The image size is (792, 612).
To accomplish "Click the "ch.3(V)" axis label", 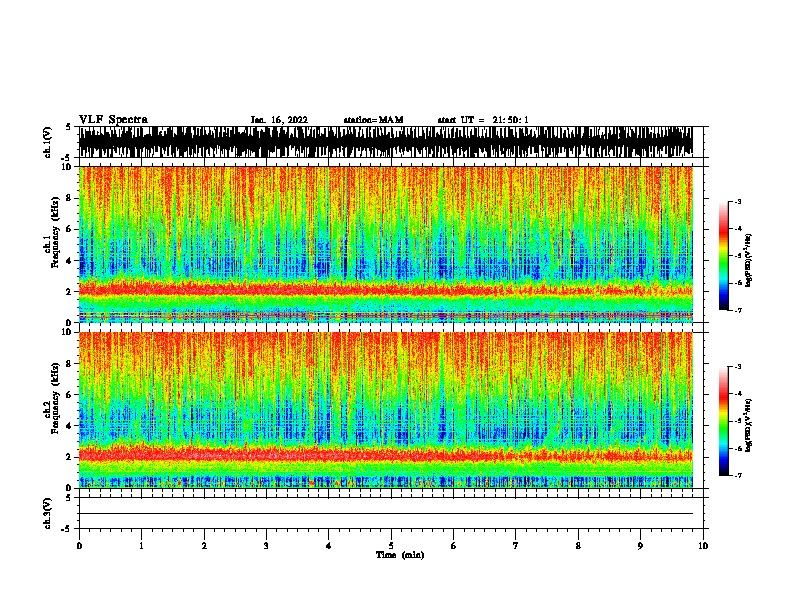I will pos(47,513).
